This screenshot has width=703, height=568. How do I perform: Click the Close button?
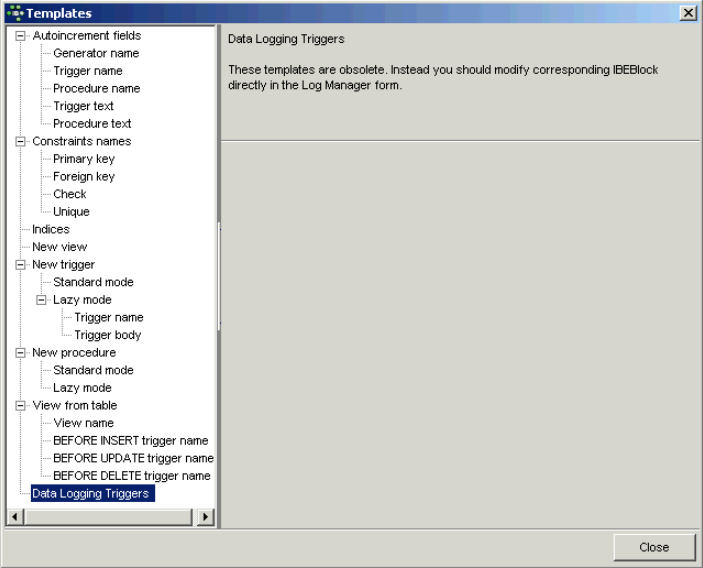point(654,547)
